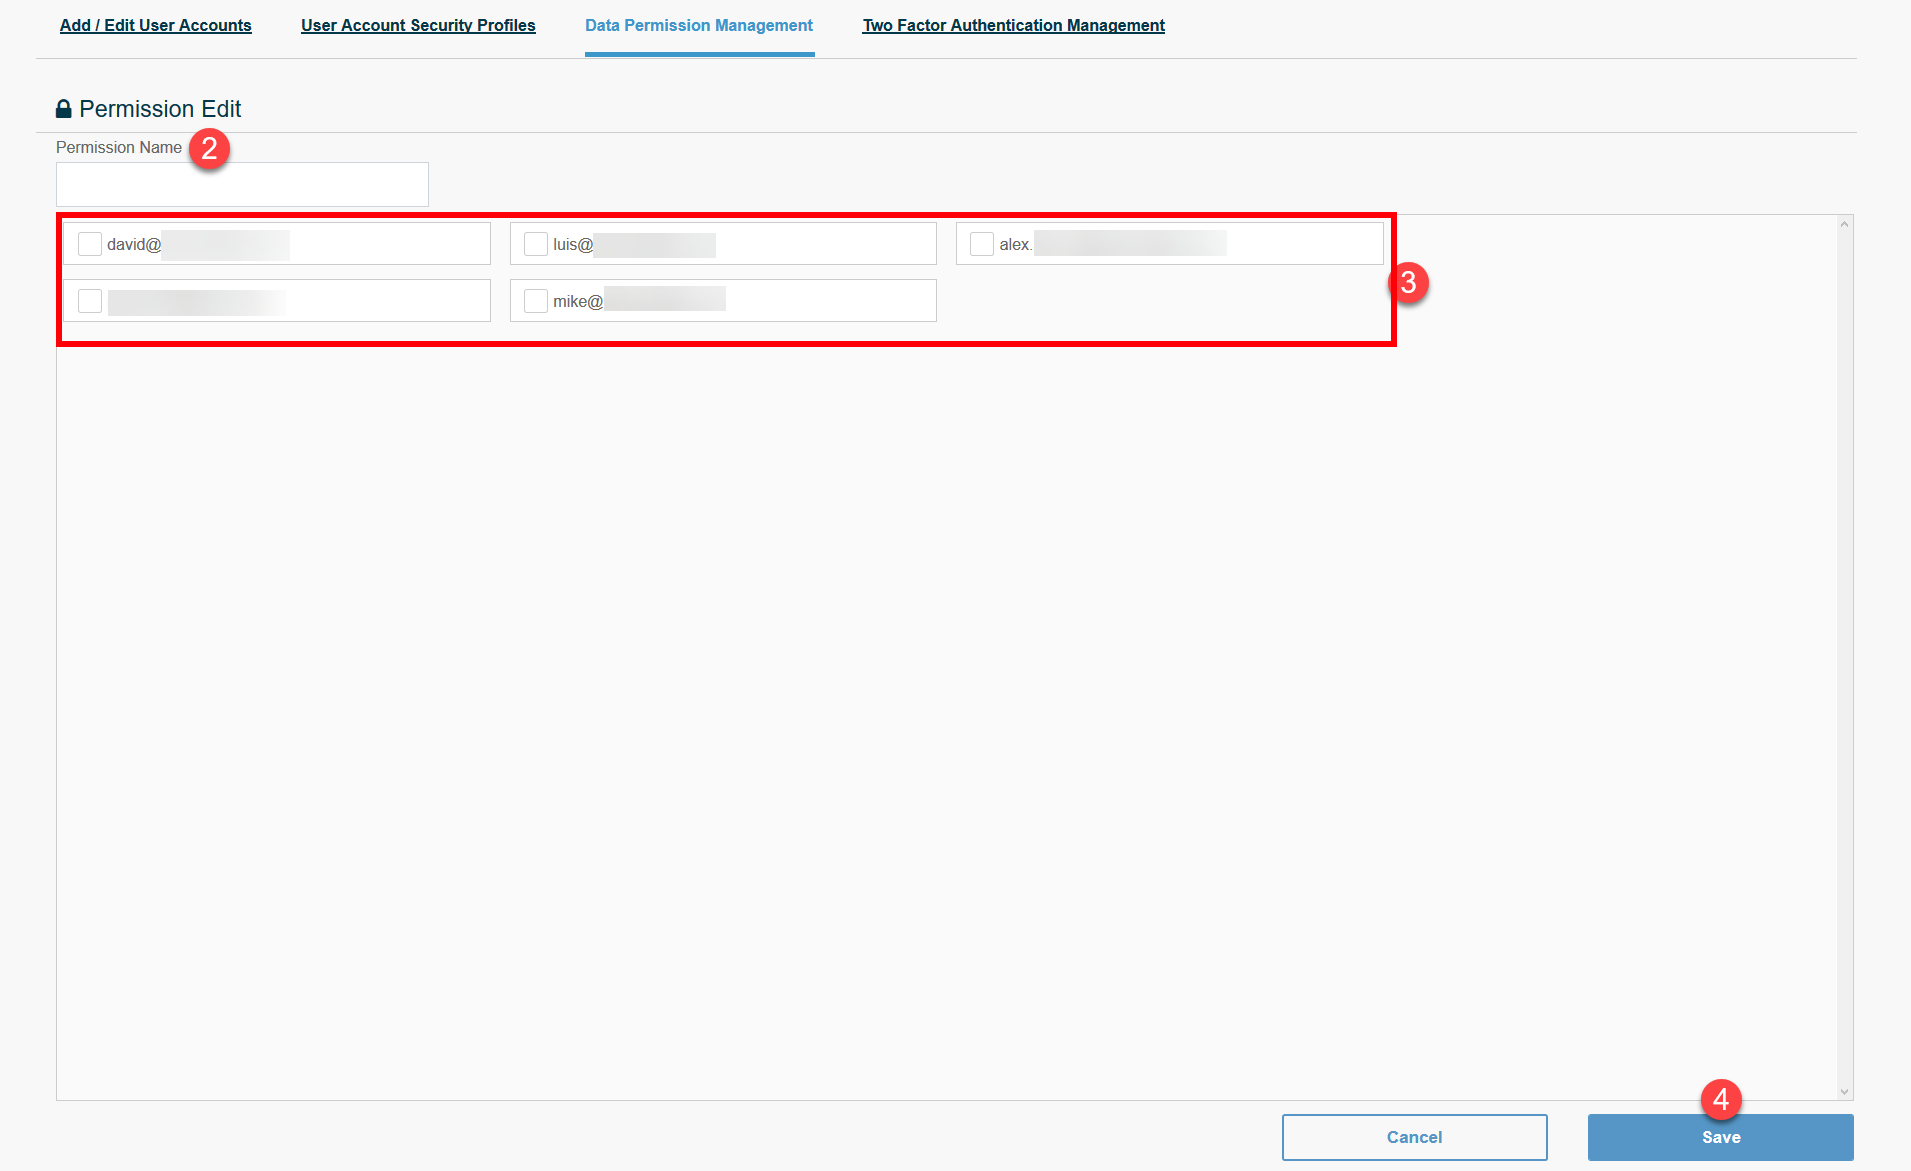Click the red numbered badge 3
This screenshot has height=1171, width=1911.
[1410, 284]
